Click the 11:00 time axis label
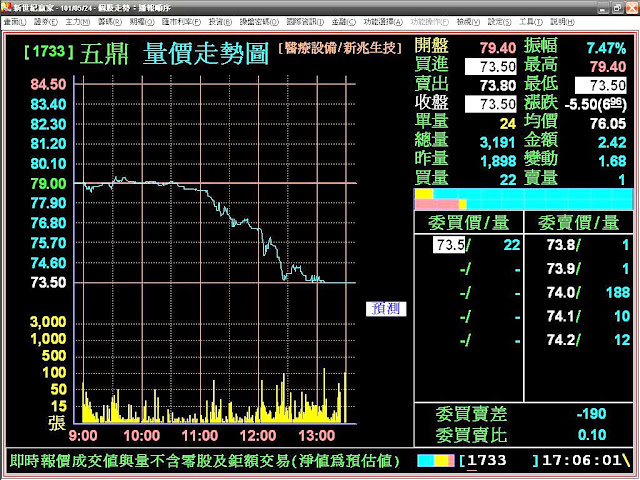Image resolution: width=640 pixels, height=480 pixels. (x=200, y=436)
